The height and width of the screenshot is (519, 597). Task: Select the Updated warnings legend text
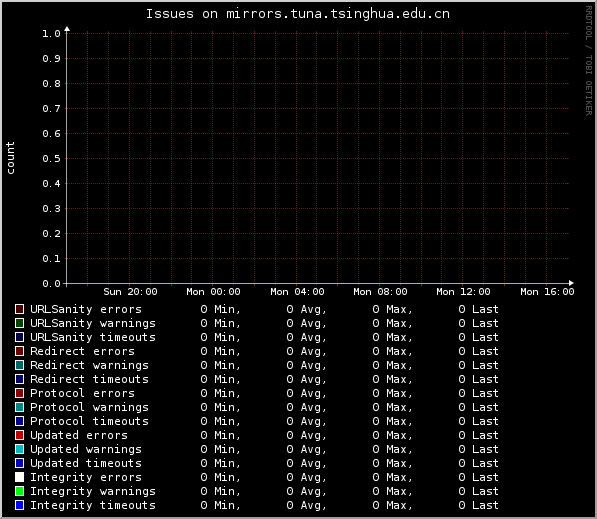[86, 449]
